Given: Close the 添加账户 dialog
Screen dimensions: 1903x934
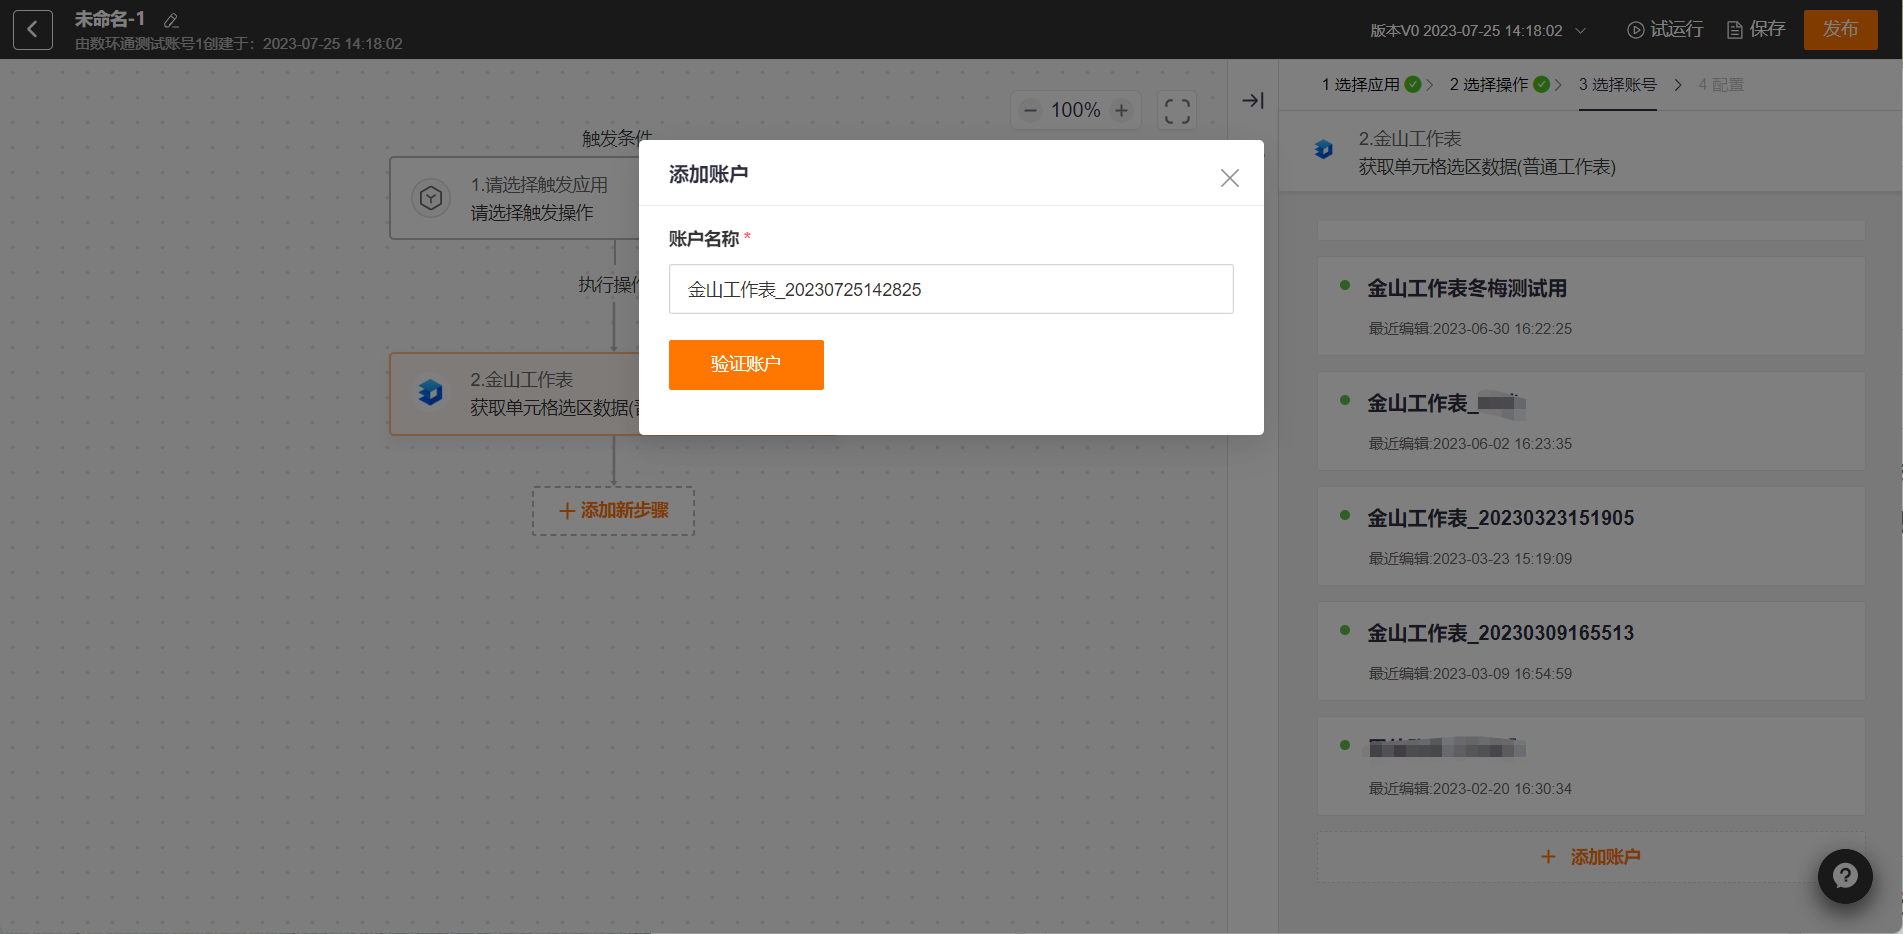Looking at the screenshot, I should click(1230, 178).
